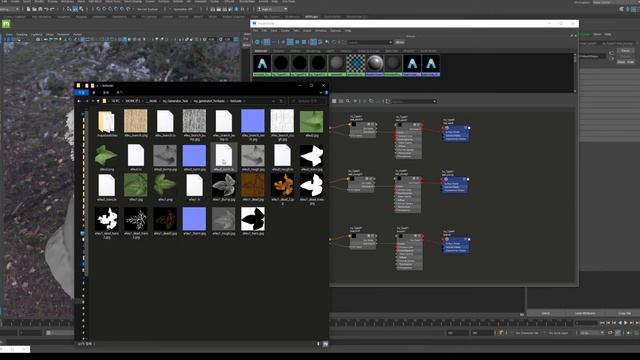Open the playback speed fps dropdown

coord(592,333)
